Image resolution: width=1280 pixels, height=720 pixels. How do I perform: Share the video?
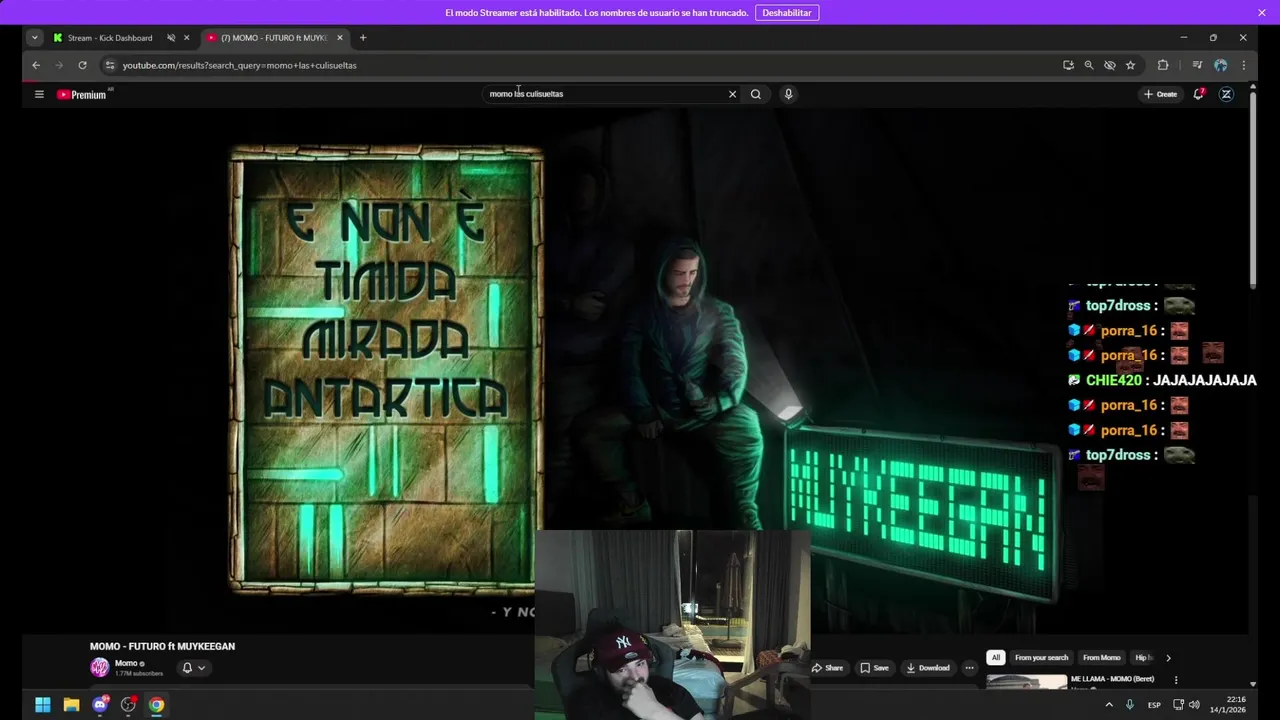click(827, 668)
